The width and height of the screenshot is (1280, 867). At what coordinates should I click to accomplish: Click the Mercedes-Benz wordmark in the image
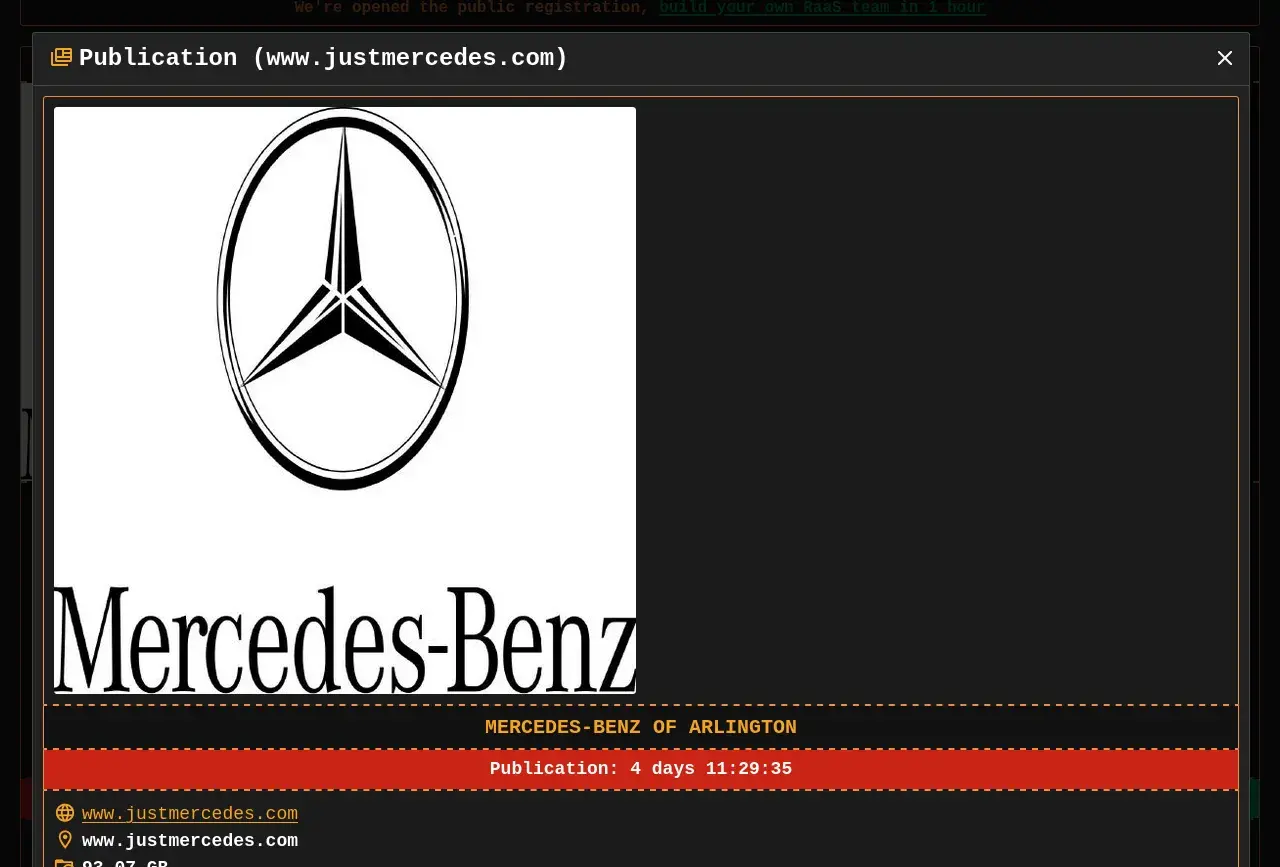[x=344, y=640]
